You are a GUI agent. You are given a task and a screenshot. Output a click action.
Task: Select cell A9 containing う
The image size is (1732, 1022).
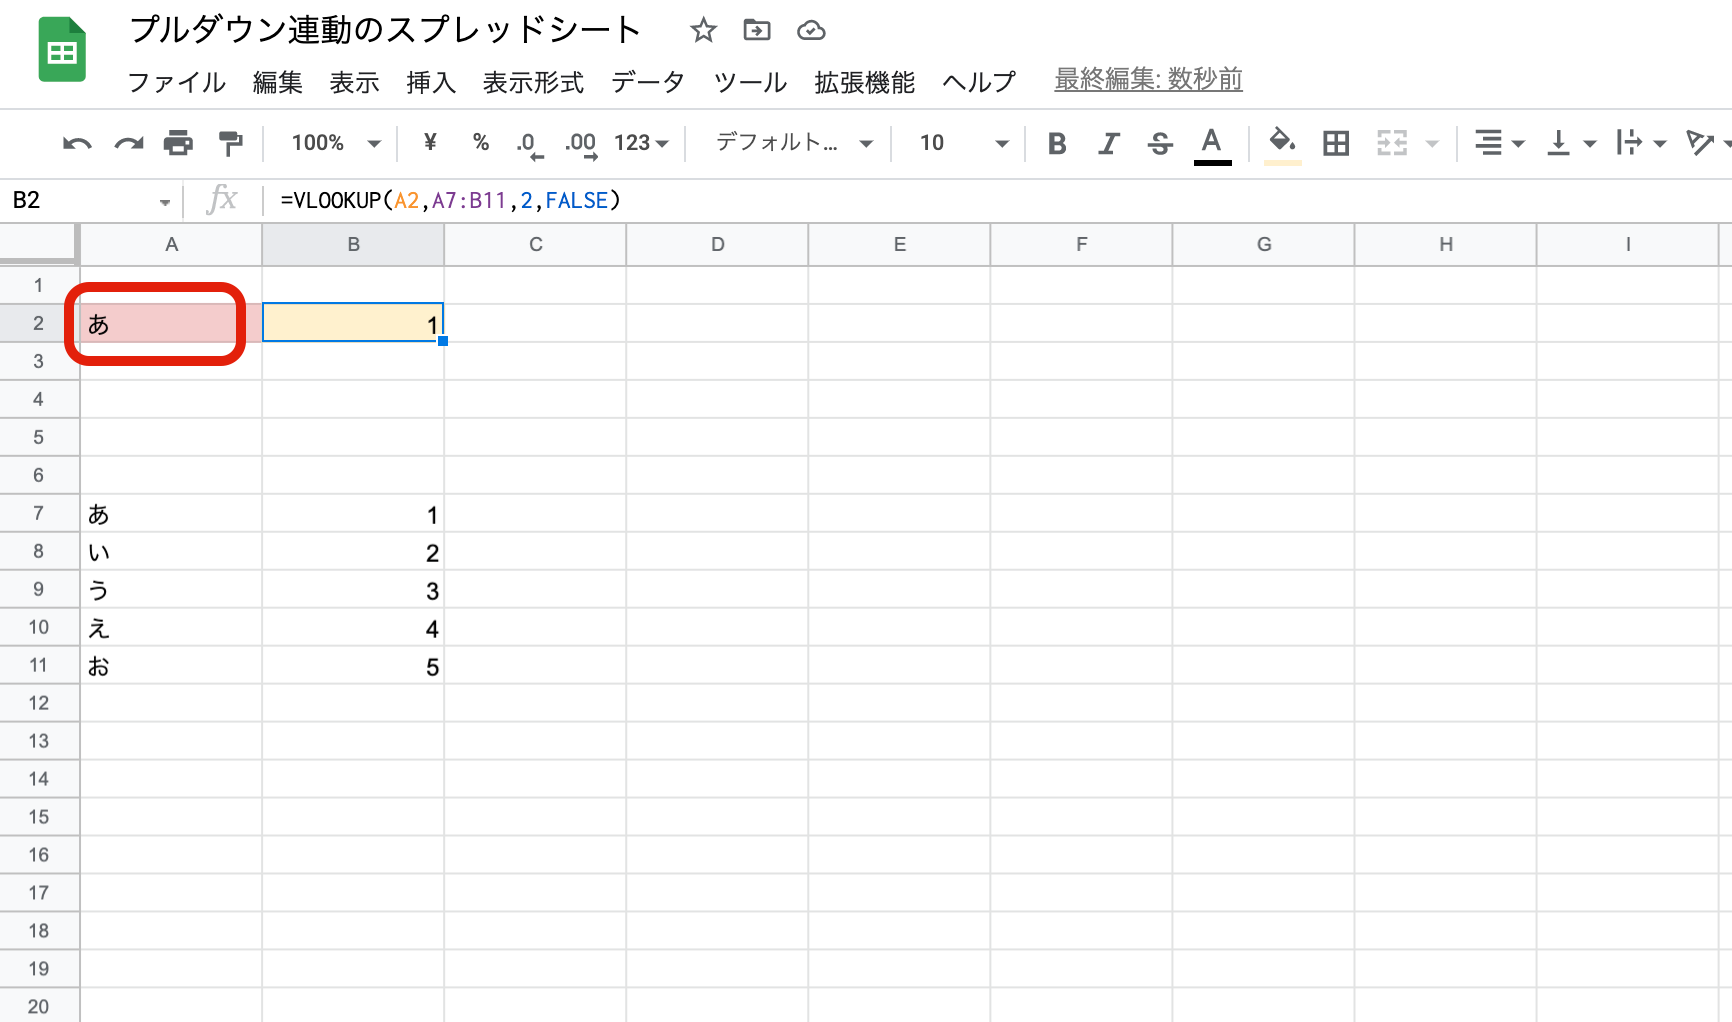[171, 590]
